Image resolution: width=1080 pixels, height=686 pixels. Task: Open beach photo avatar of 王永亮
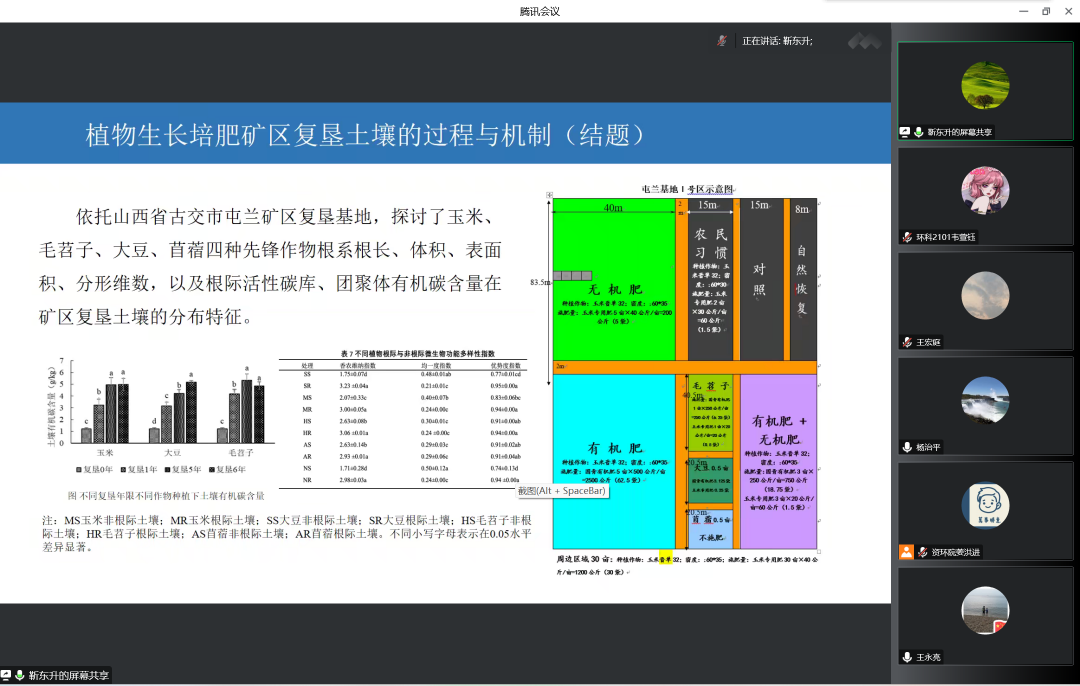point(985,610)
